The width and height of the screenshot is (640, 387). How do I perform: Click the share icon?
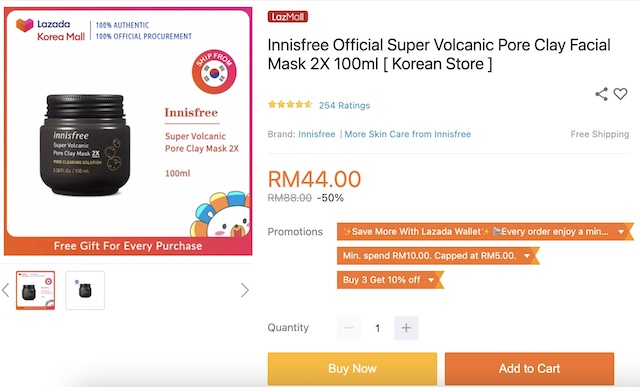[x=601, y=94]
